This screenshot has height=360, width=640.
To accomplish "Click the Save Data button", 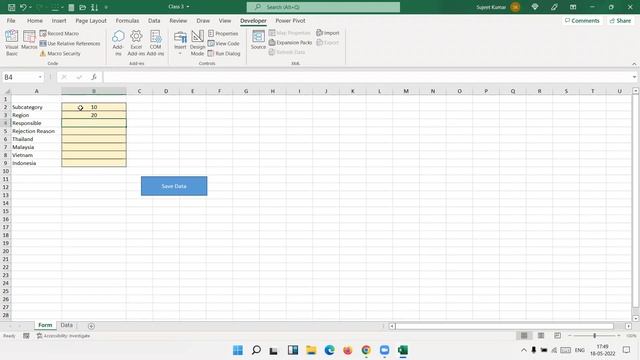I will 174,186.
